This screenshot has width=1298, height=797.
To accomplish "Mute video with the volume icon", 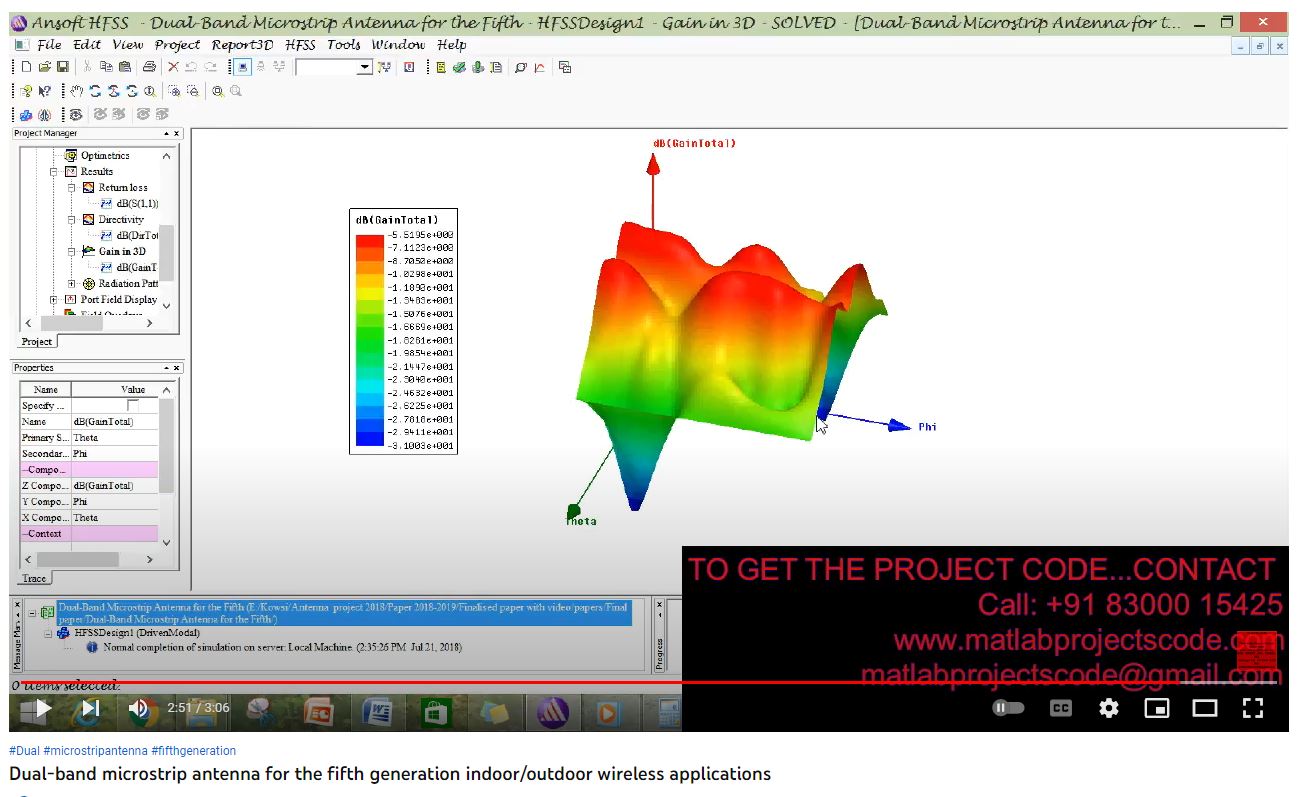I will coord(138,708).
